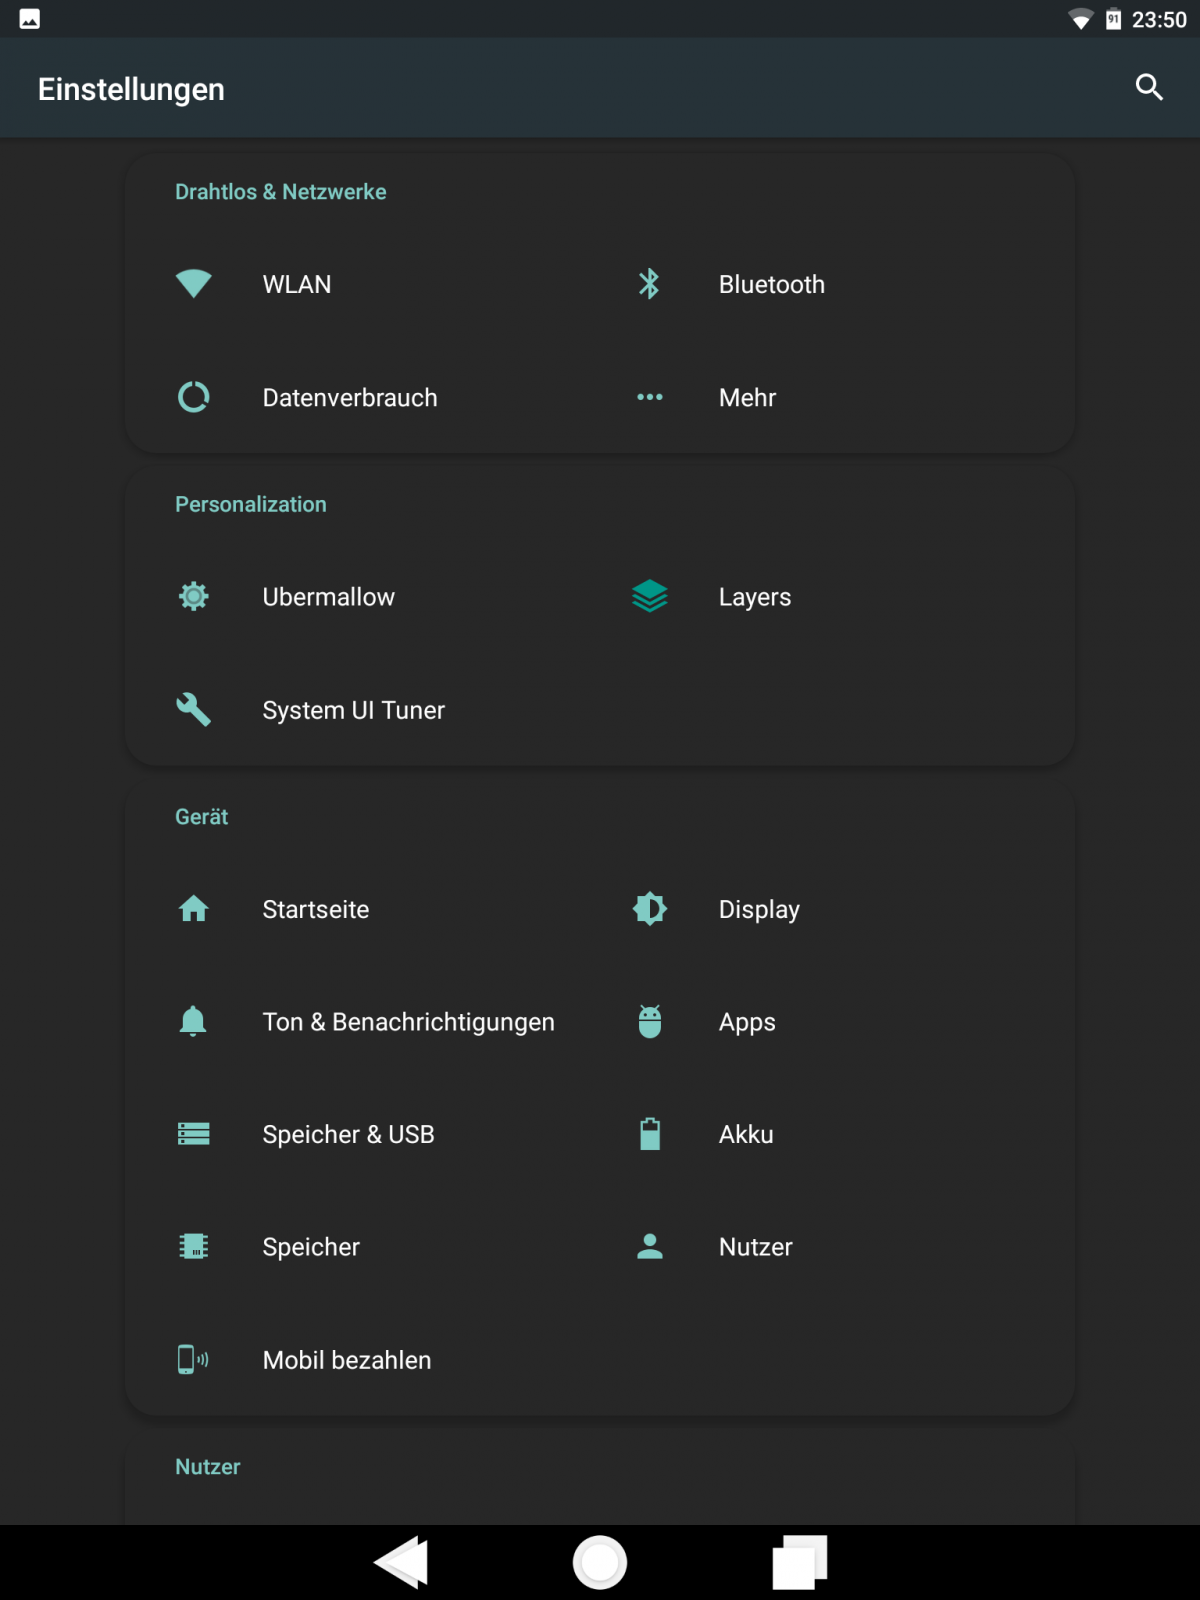Open Layers via stacked layers icon
The image size is (1200, 1600).
click(x=649, y=597)
